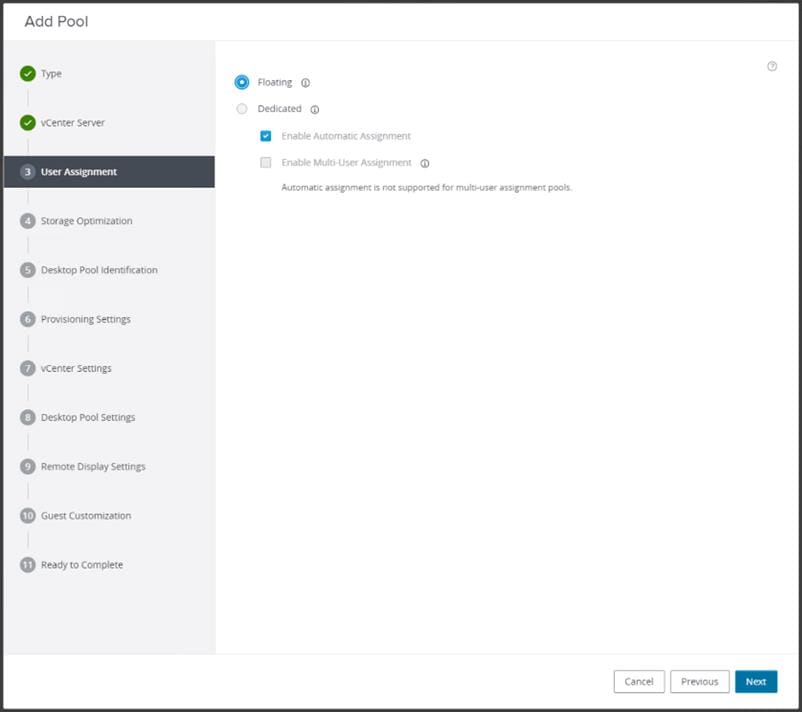
Task: Click the info icon next to Floating
Action: click(306, 83)
